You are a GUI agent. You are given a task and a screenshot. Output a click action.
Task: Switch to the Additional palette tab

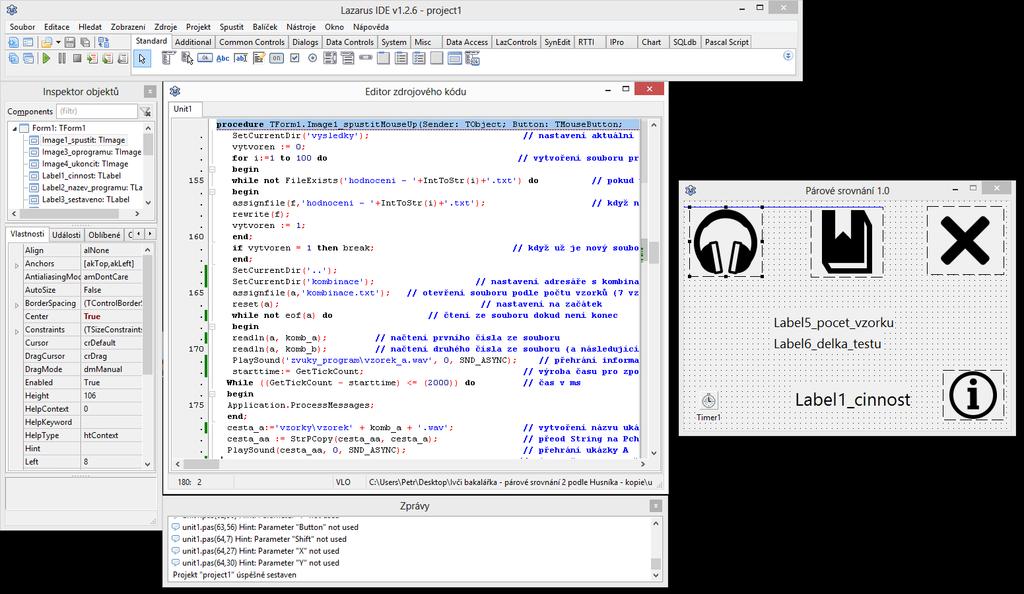pos(193,42)
